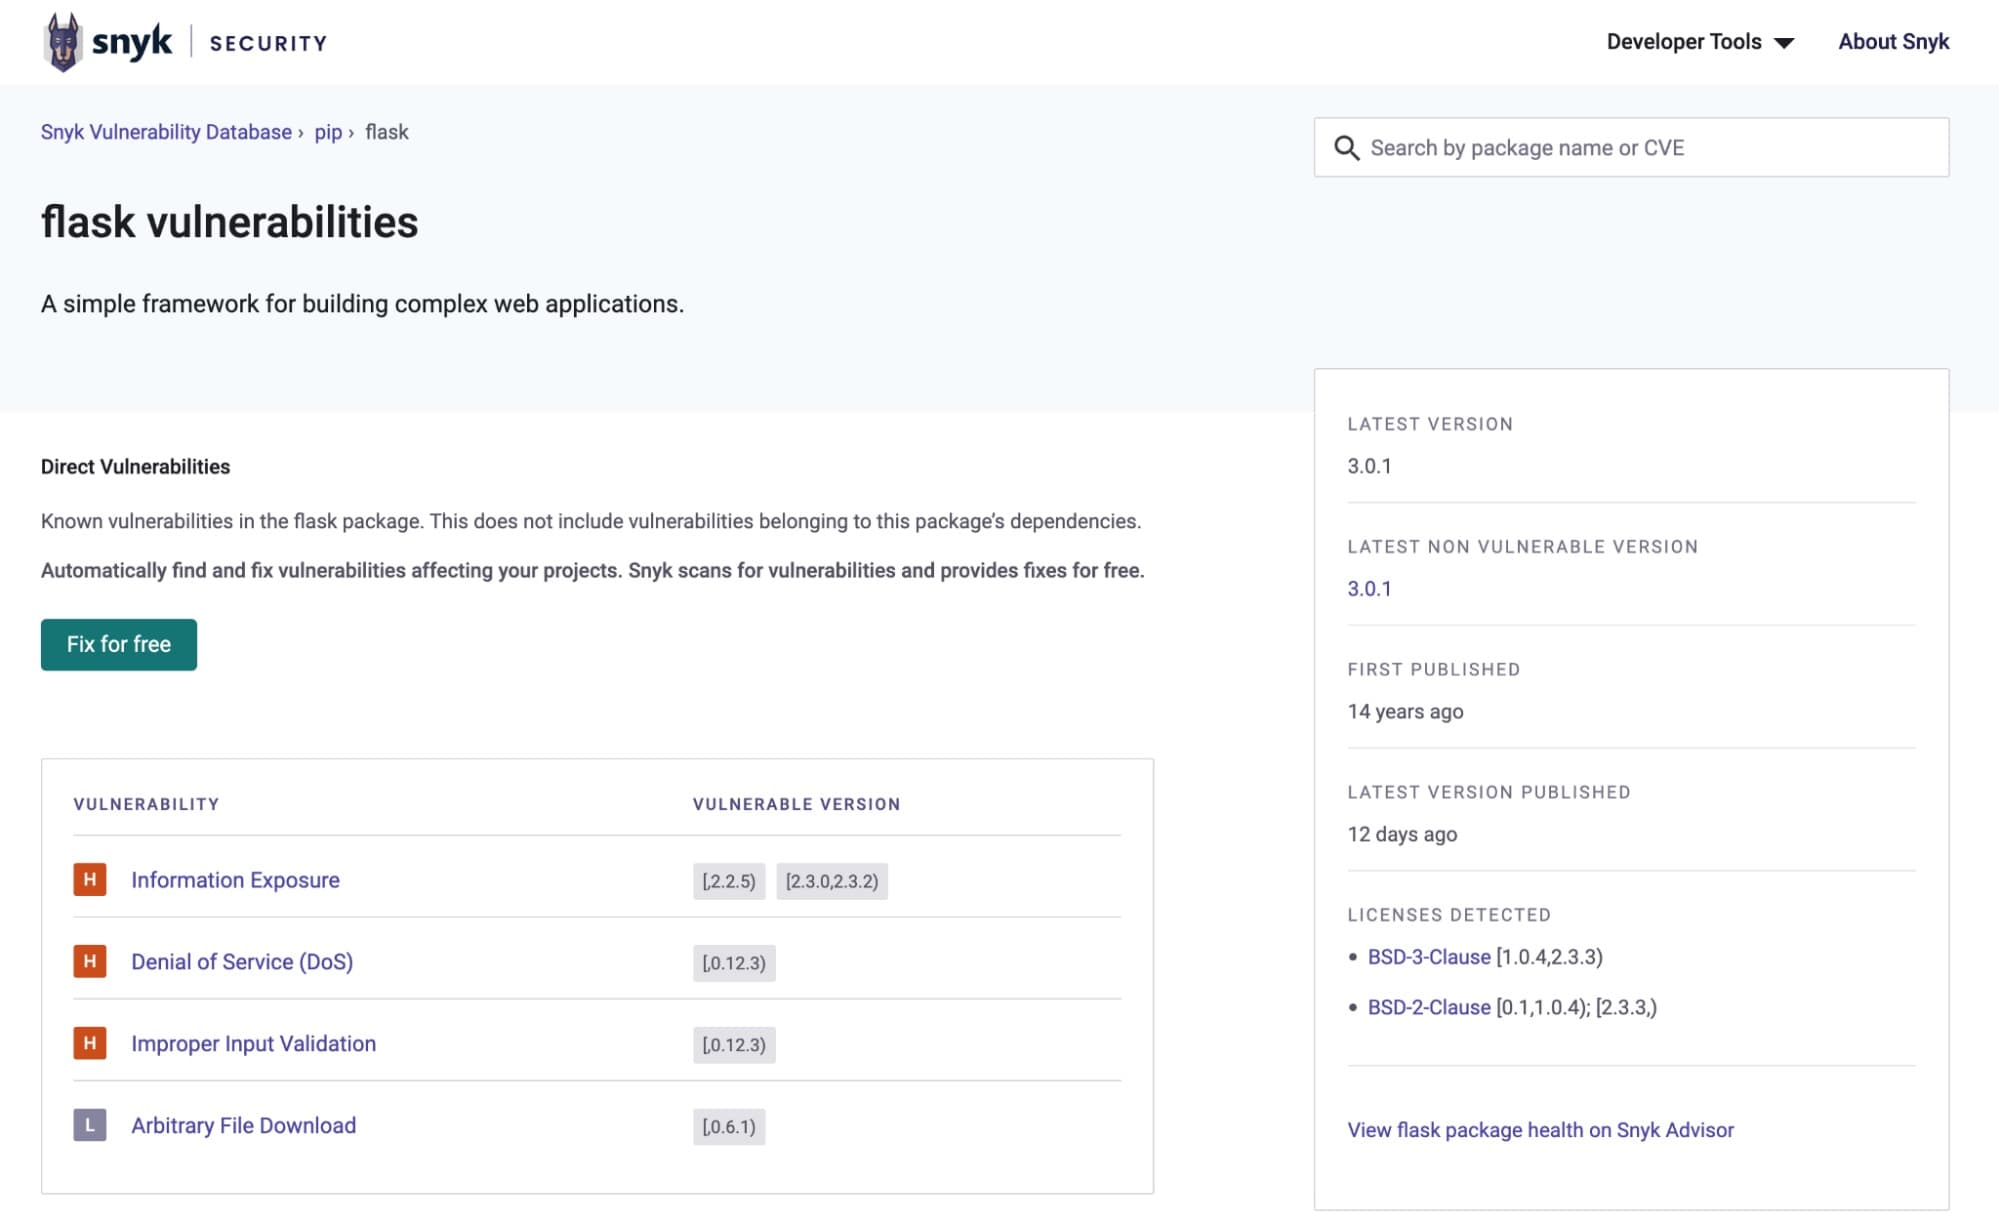
Task: Click the LATEST VERSION PUBLISHED label
Action: tap(1489, 793)
